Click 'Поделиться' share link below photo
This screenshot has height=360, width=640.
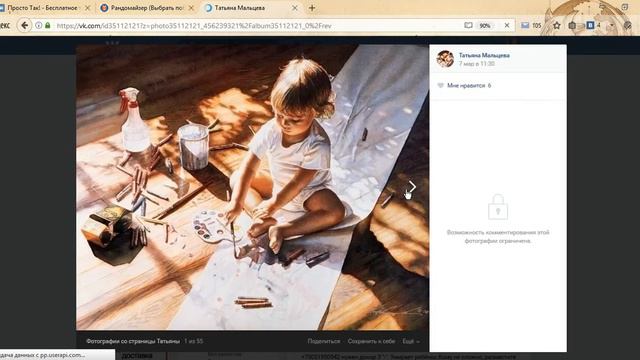324,341
